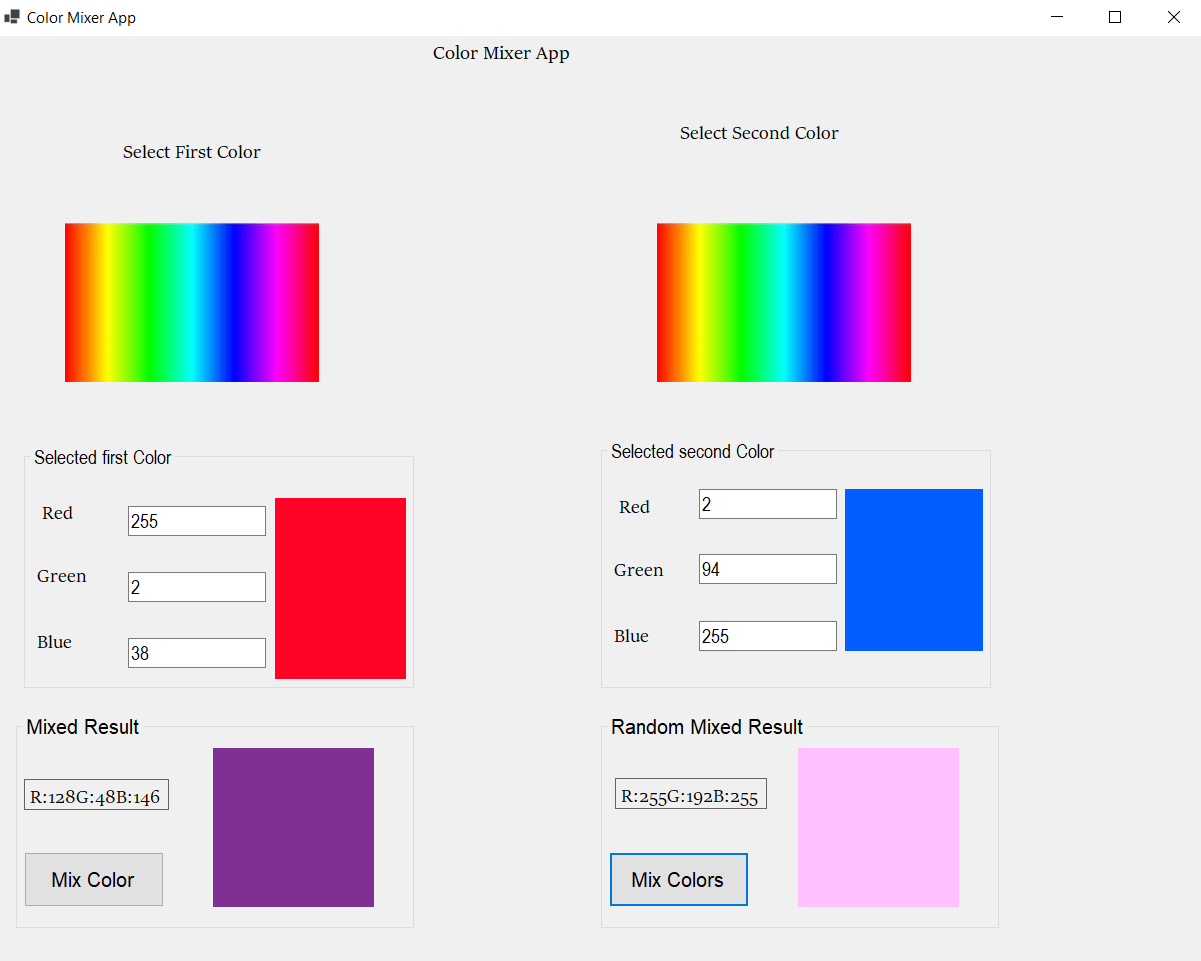Click the R:255G:192B:255 random result label
Image resolution: width=1201 pixels, height=961 pixels.
[x=690, y=793]
